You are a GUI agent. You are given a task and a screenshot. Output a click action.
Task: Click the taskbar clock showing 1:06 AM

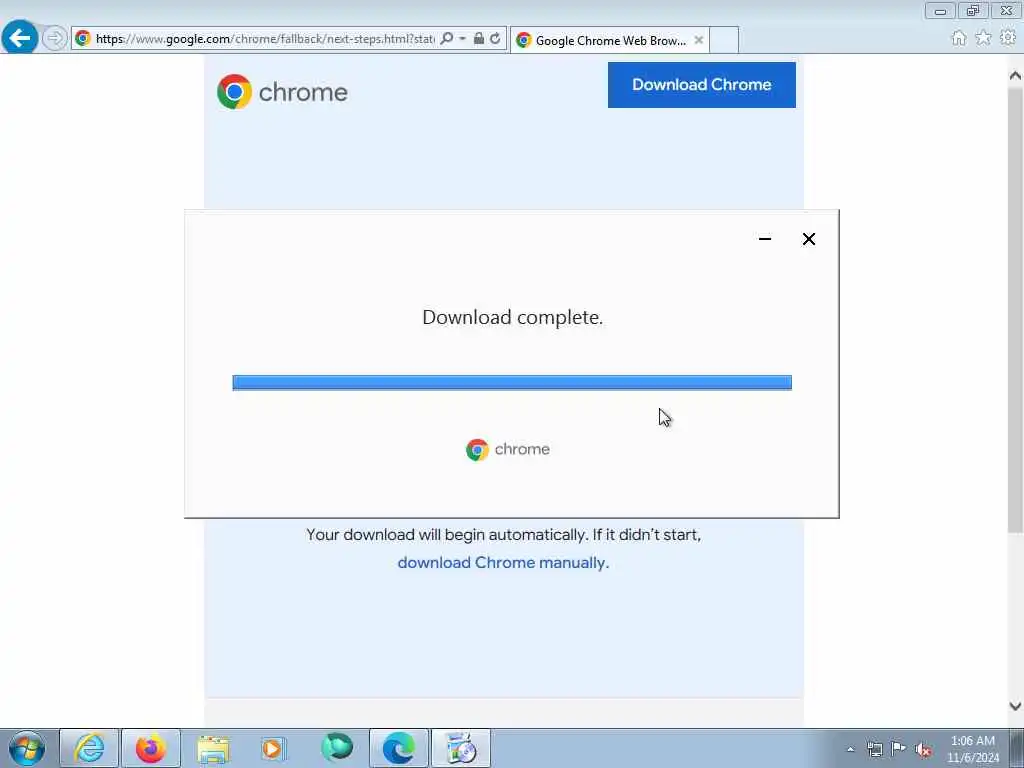973,749
